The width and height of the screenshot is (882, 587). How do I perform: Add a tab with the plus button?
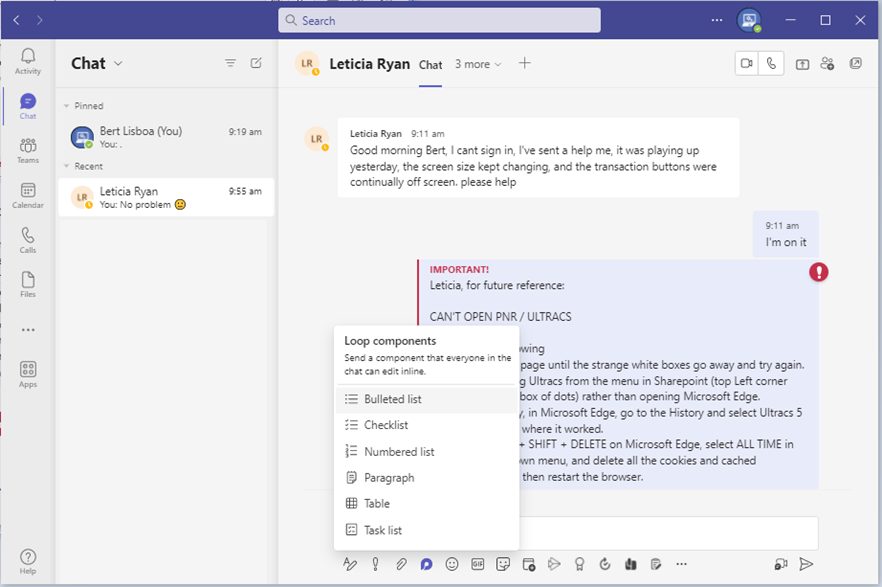524,63
